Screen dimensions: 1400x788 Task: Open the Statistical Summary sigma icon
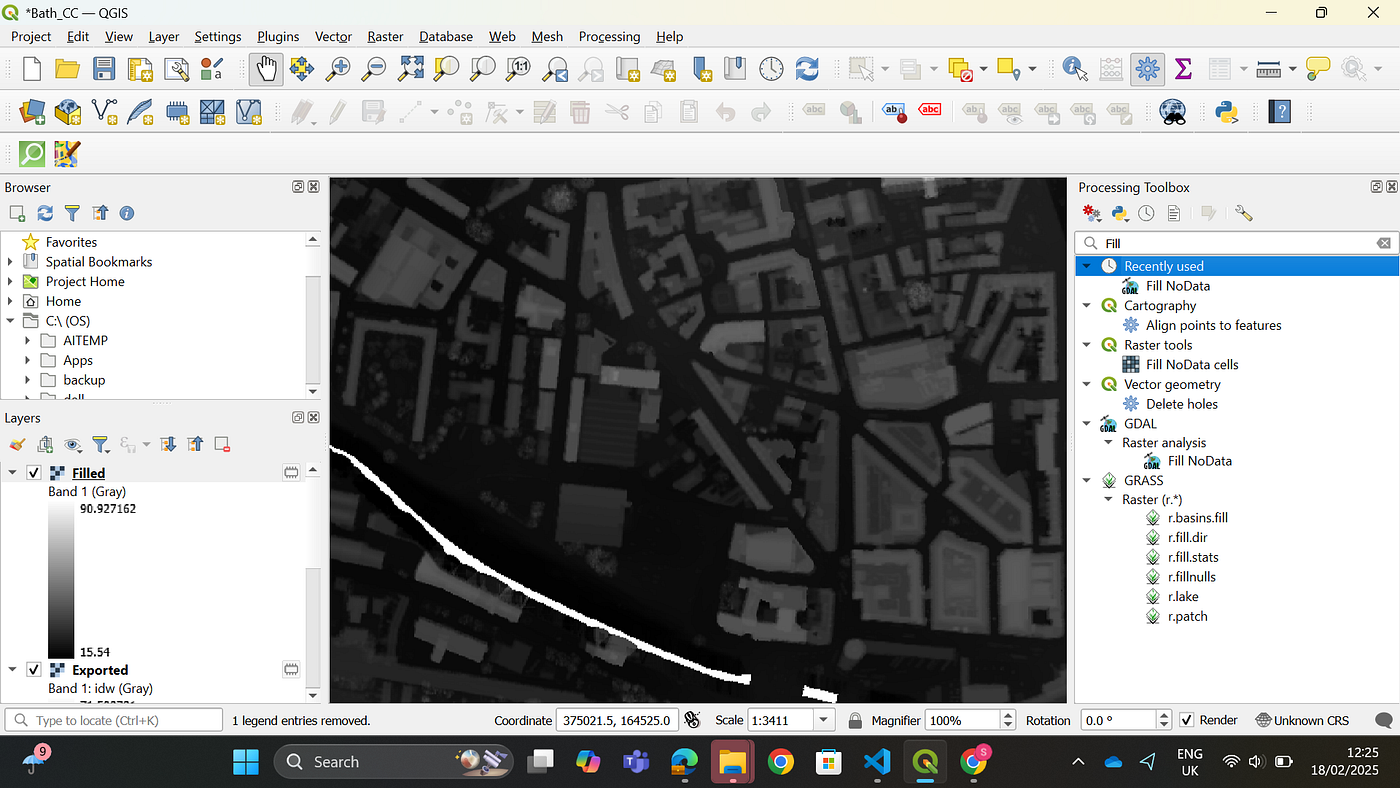[1183, 69]
